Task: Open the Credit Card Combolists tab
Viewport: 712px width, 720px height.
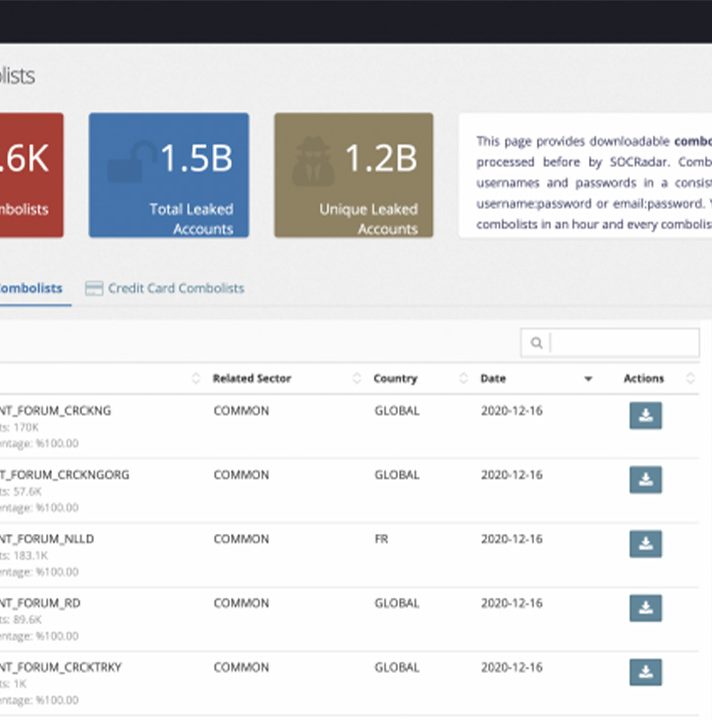Action: 165,288
